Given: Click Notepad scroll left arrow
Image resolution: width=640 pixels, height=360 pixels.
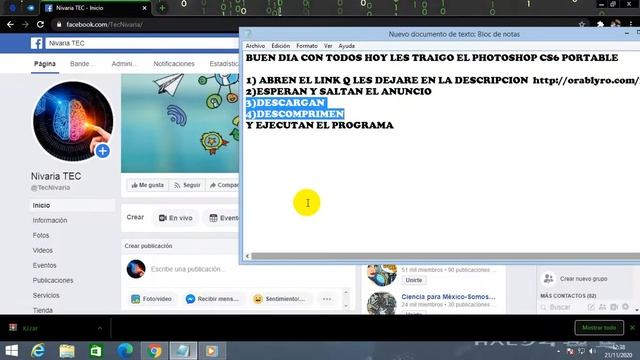Looking at the screenshot, I should pyautogui.click(x=247, y=256).
